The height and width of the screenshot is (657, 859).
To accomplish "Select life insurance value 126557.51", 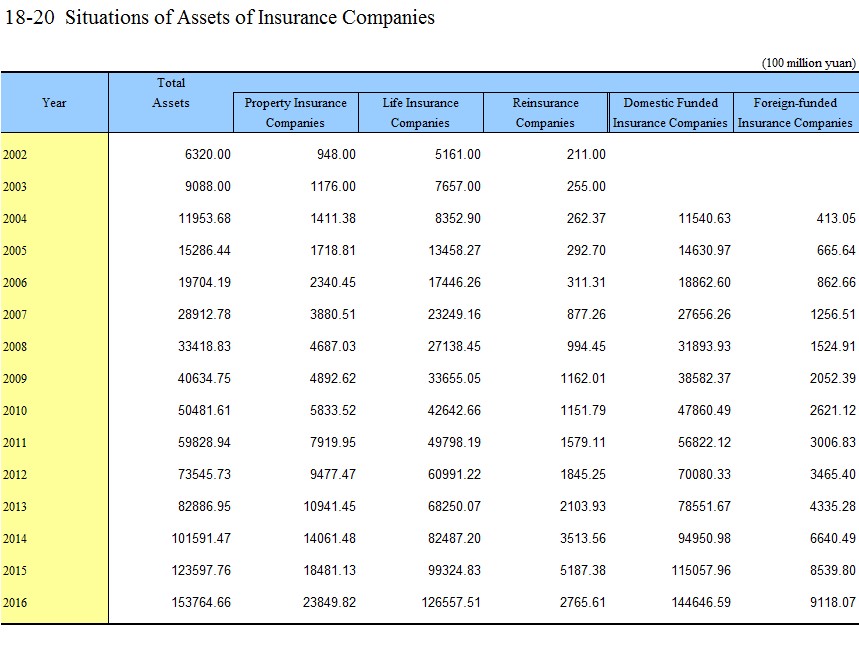I will pyautogui.click(x=447, y=603).
